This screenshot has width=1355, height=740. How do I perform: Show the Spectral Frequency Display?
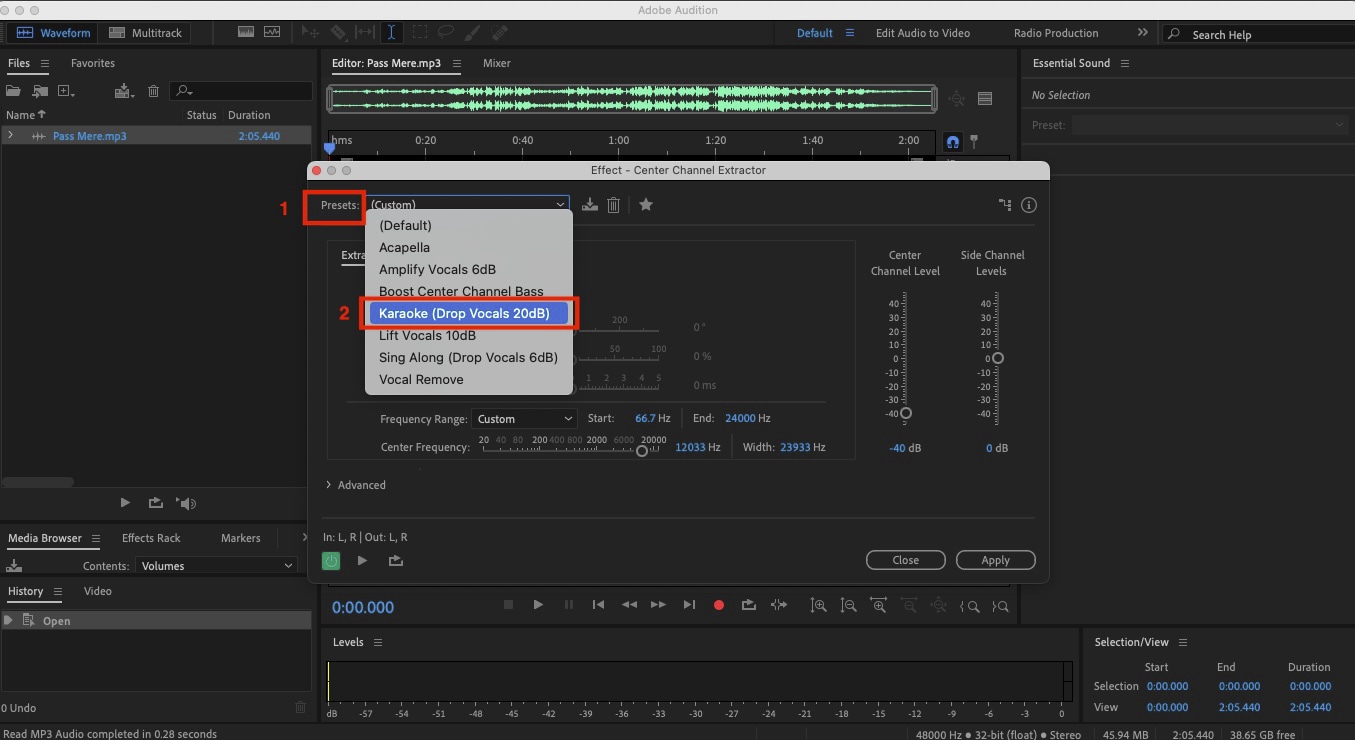tap(246, 32)
